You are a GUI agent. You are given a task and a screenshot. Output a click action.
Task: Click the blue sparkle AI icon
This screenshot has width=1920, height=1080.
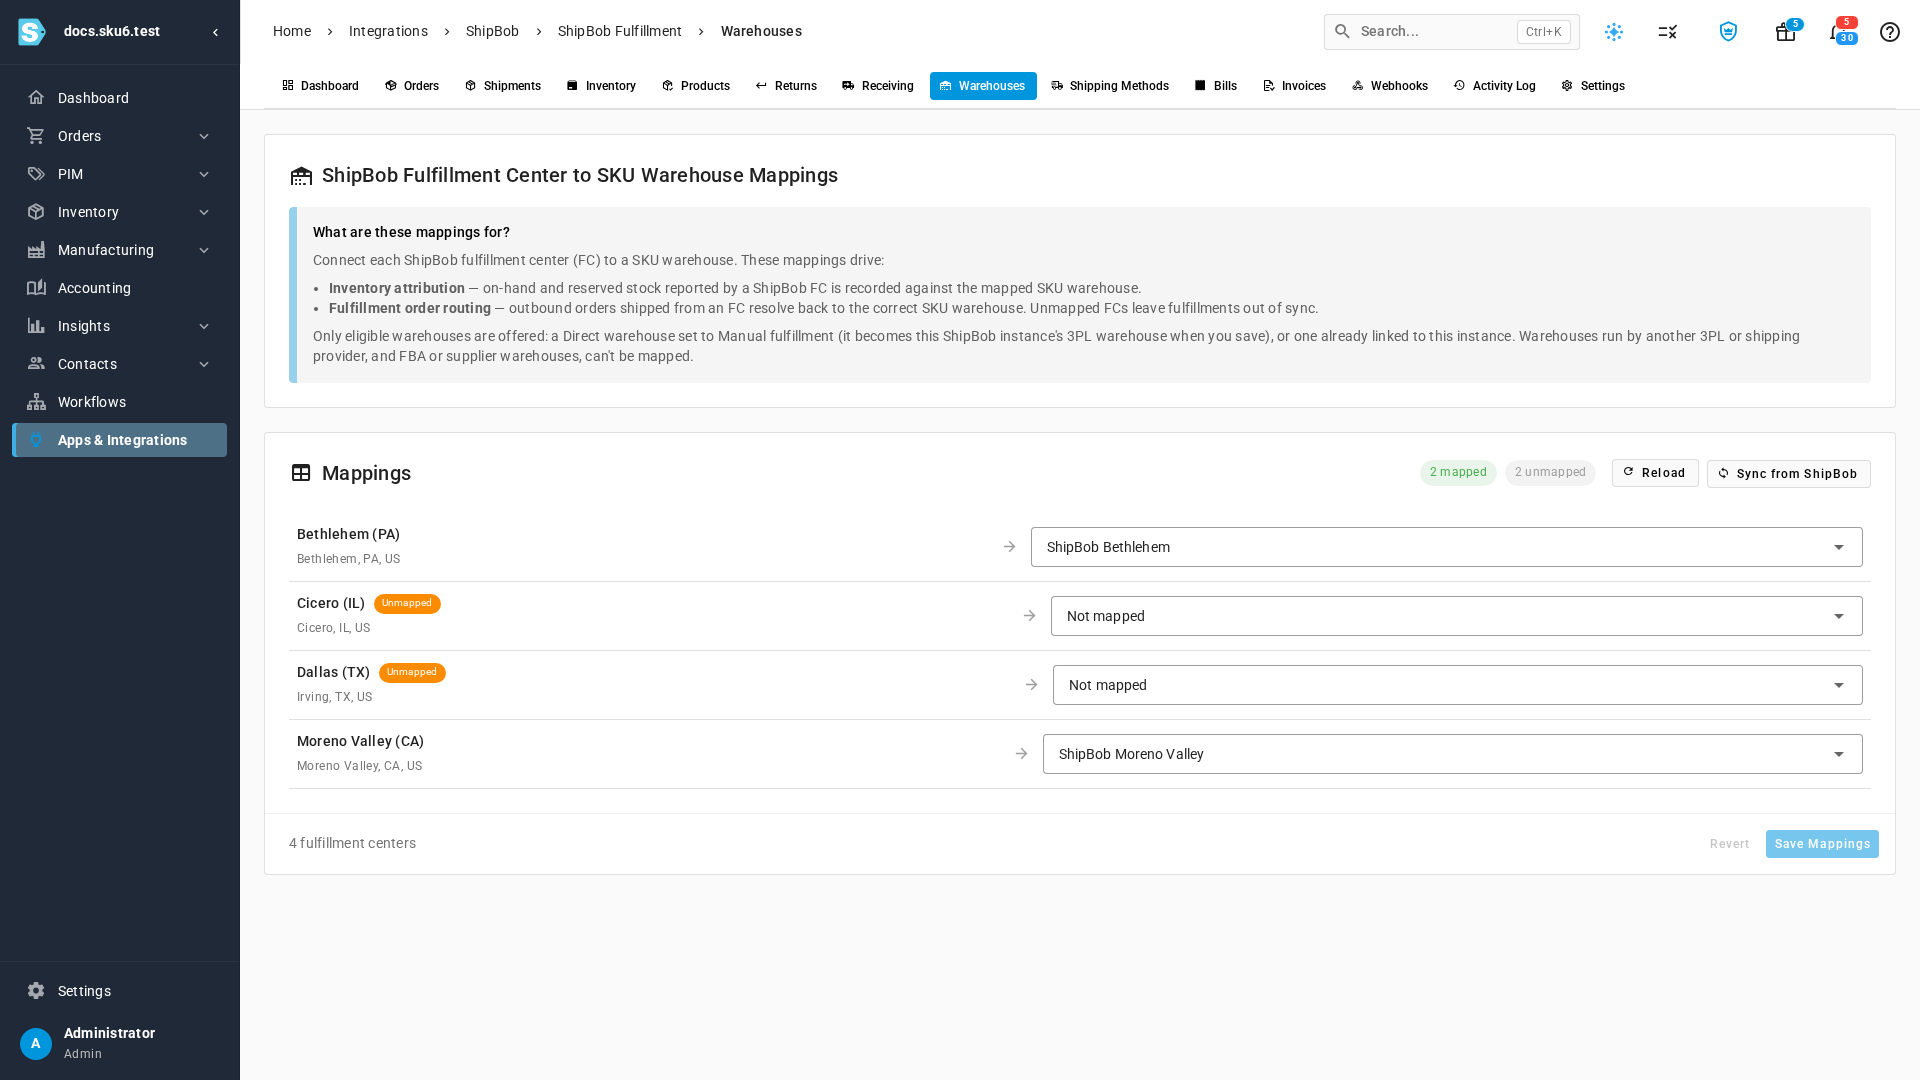point(1614,32)
